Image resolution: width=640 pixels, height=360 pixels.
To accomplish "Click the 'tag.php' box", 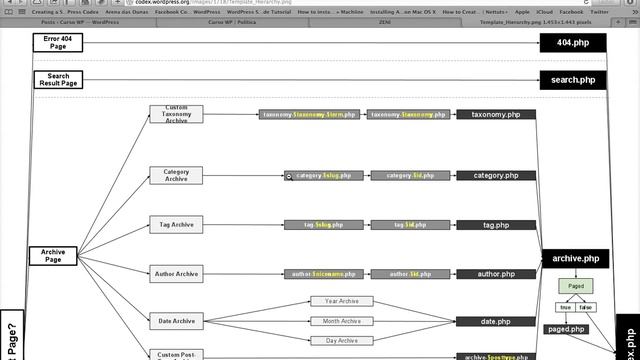I will (x=496, y=225).
